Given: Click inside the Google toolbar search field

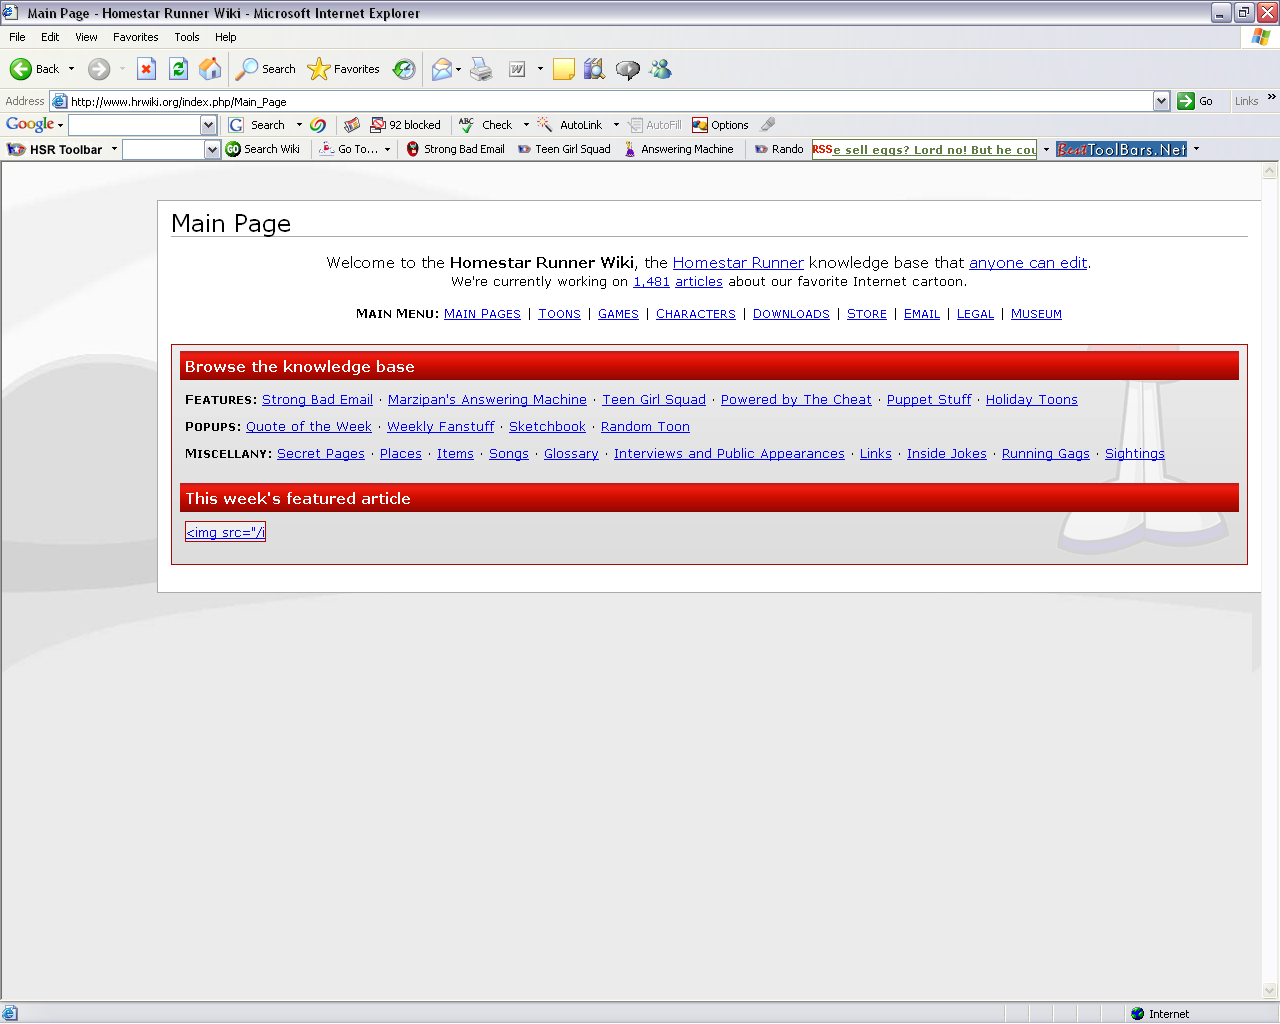Looking at the screenshot, I should tap(134, 125).
